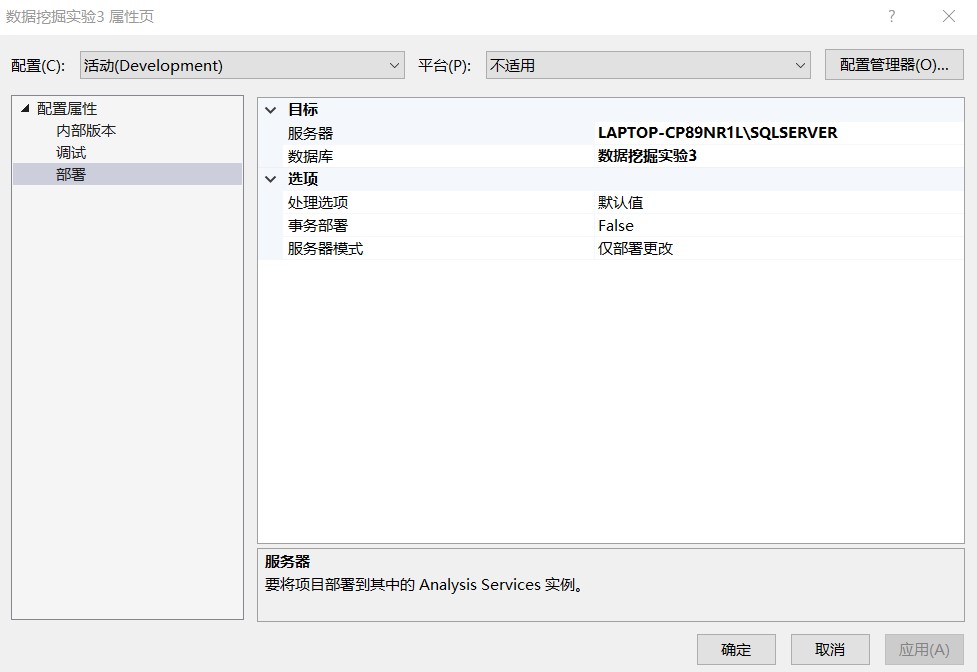Click the help question mark icon

coord(892,16)
